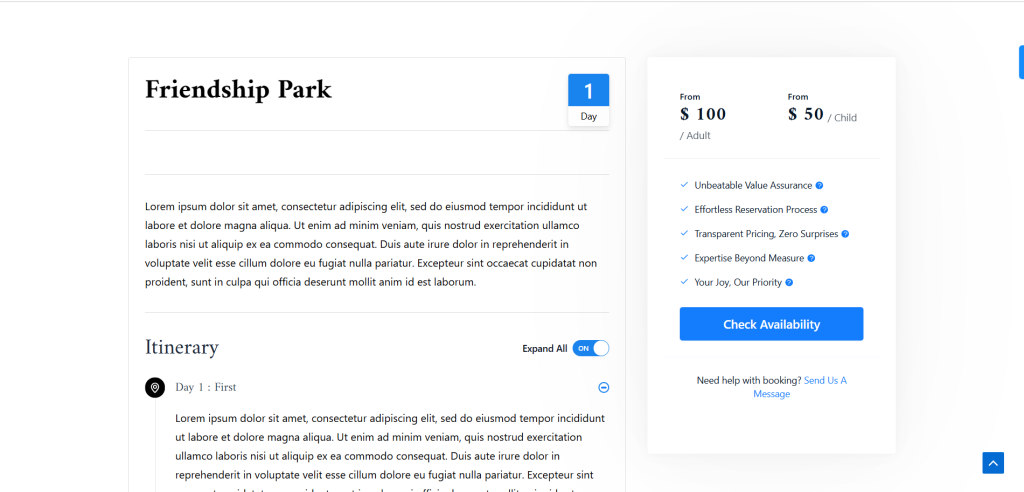Click the Friendship Park title
This screenshot has width=1024, height=492.
238,90
